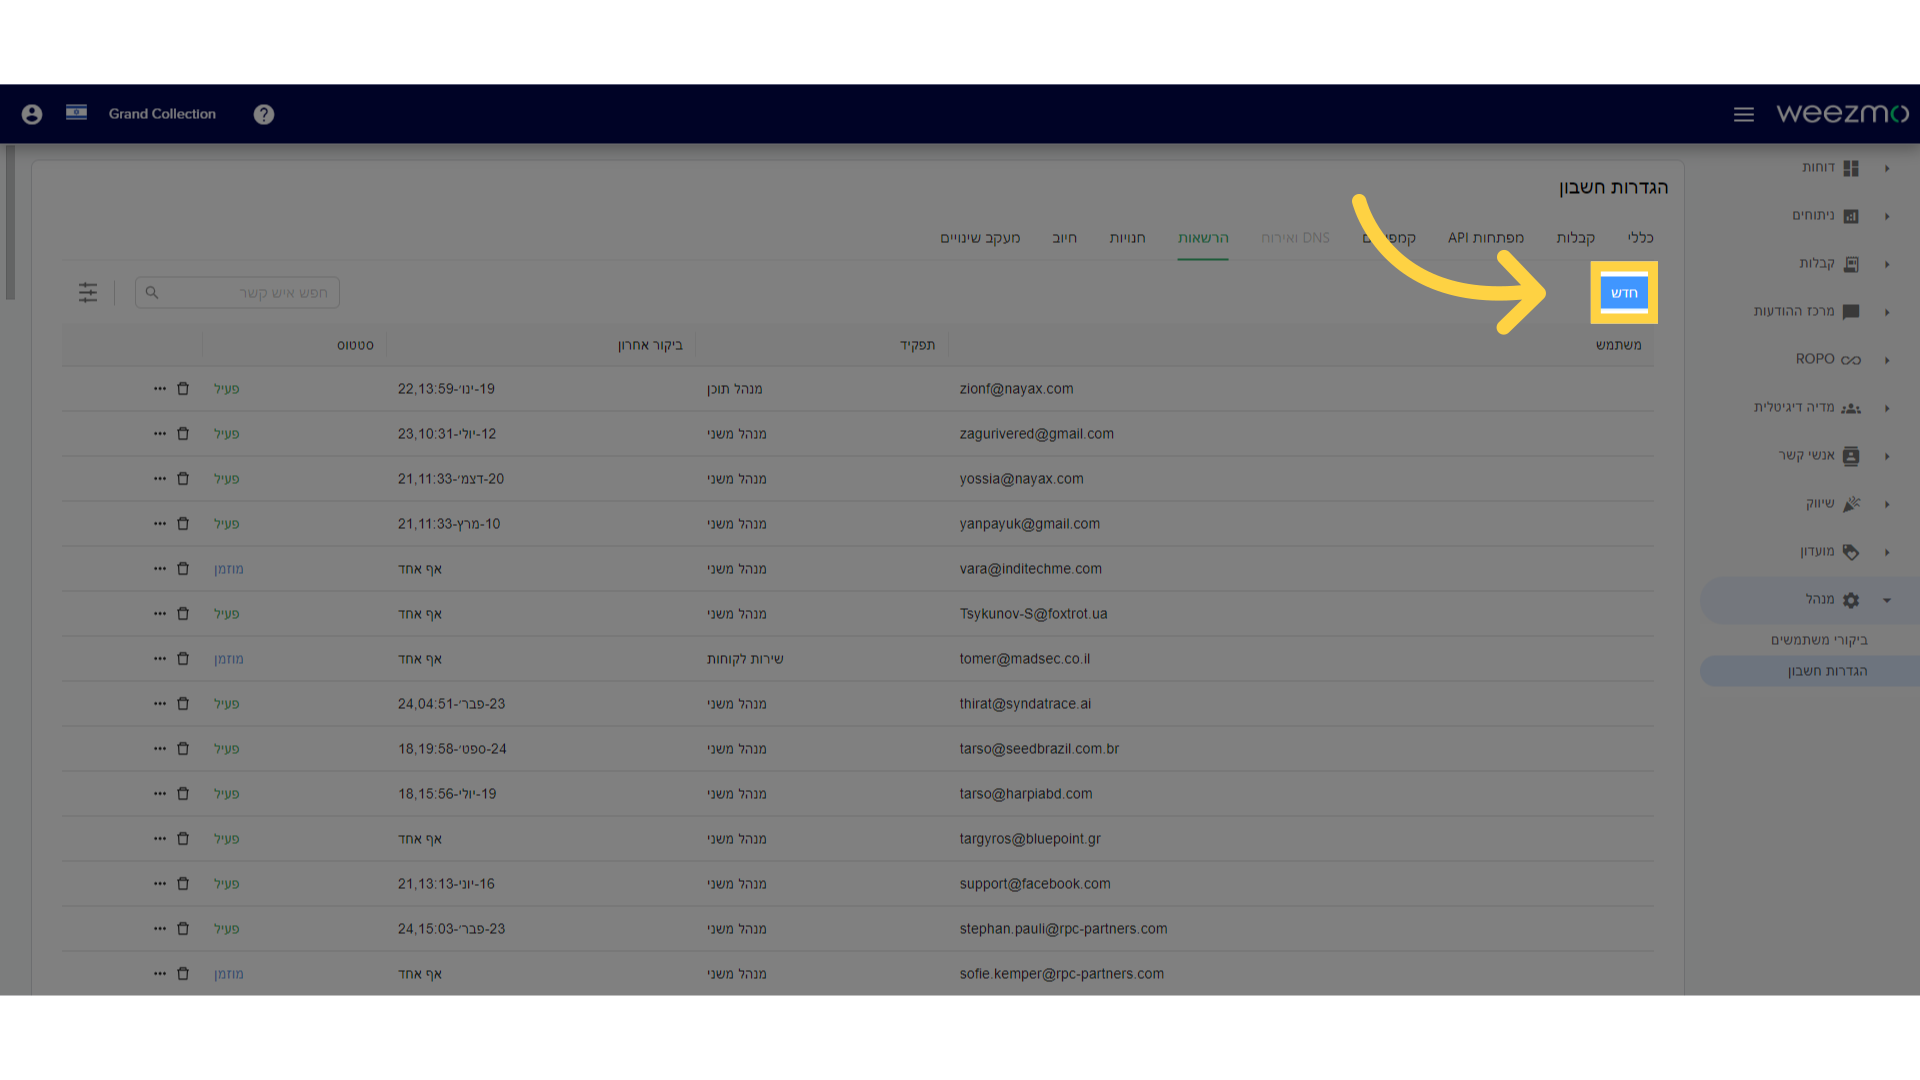The image size is (1920, 1080).
Task: Click the weezmo logo
Action: pos(1842,113)
